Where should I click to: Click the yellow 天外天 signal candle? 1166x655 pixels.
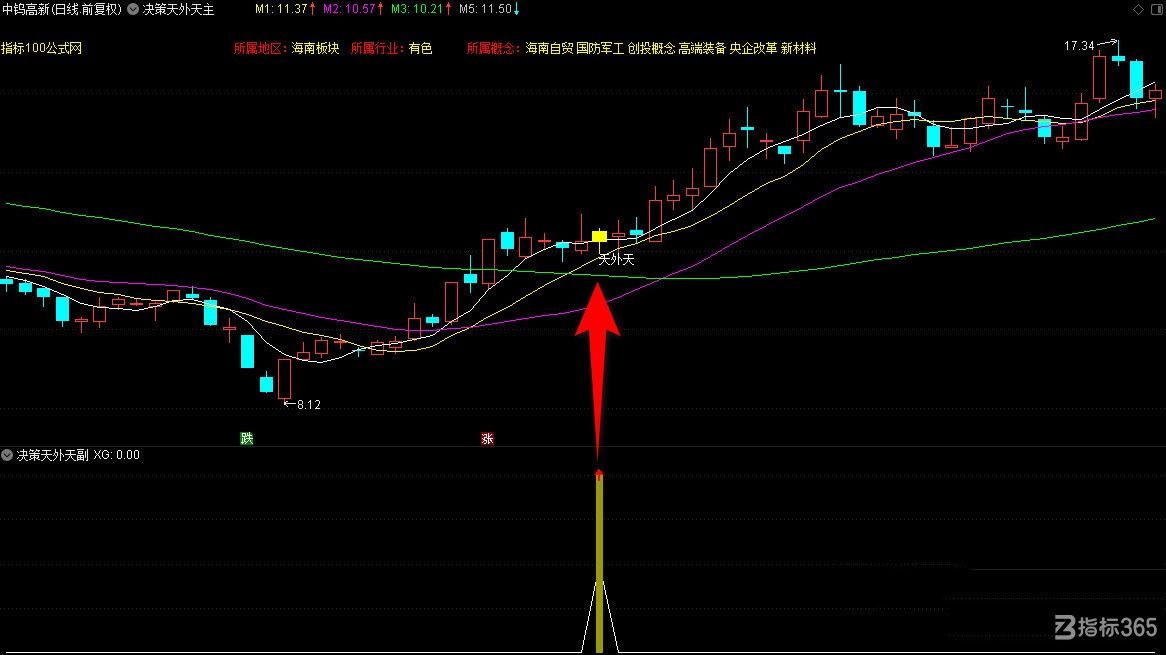pyautogui.click(x=599, y=236)
